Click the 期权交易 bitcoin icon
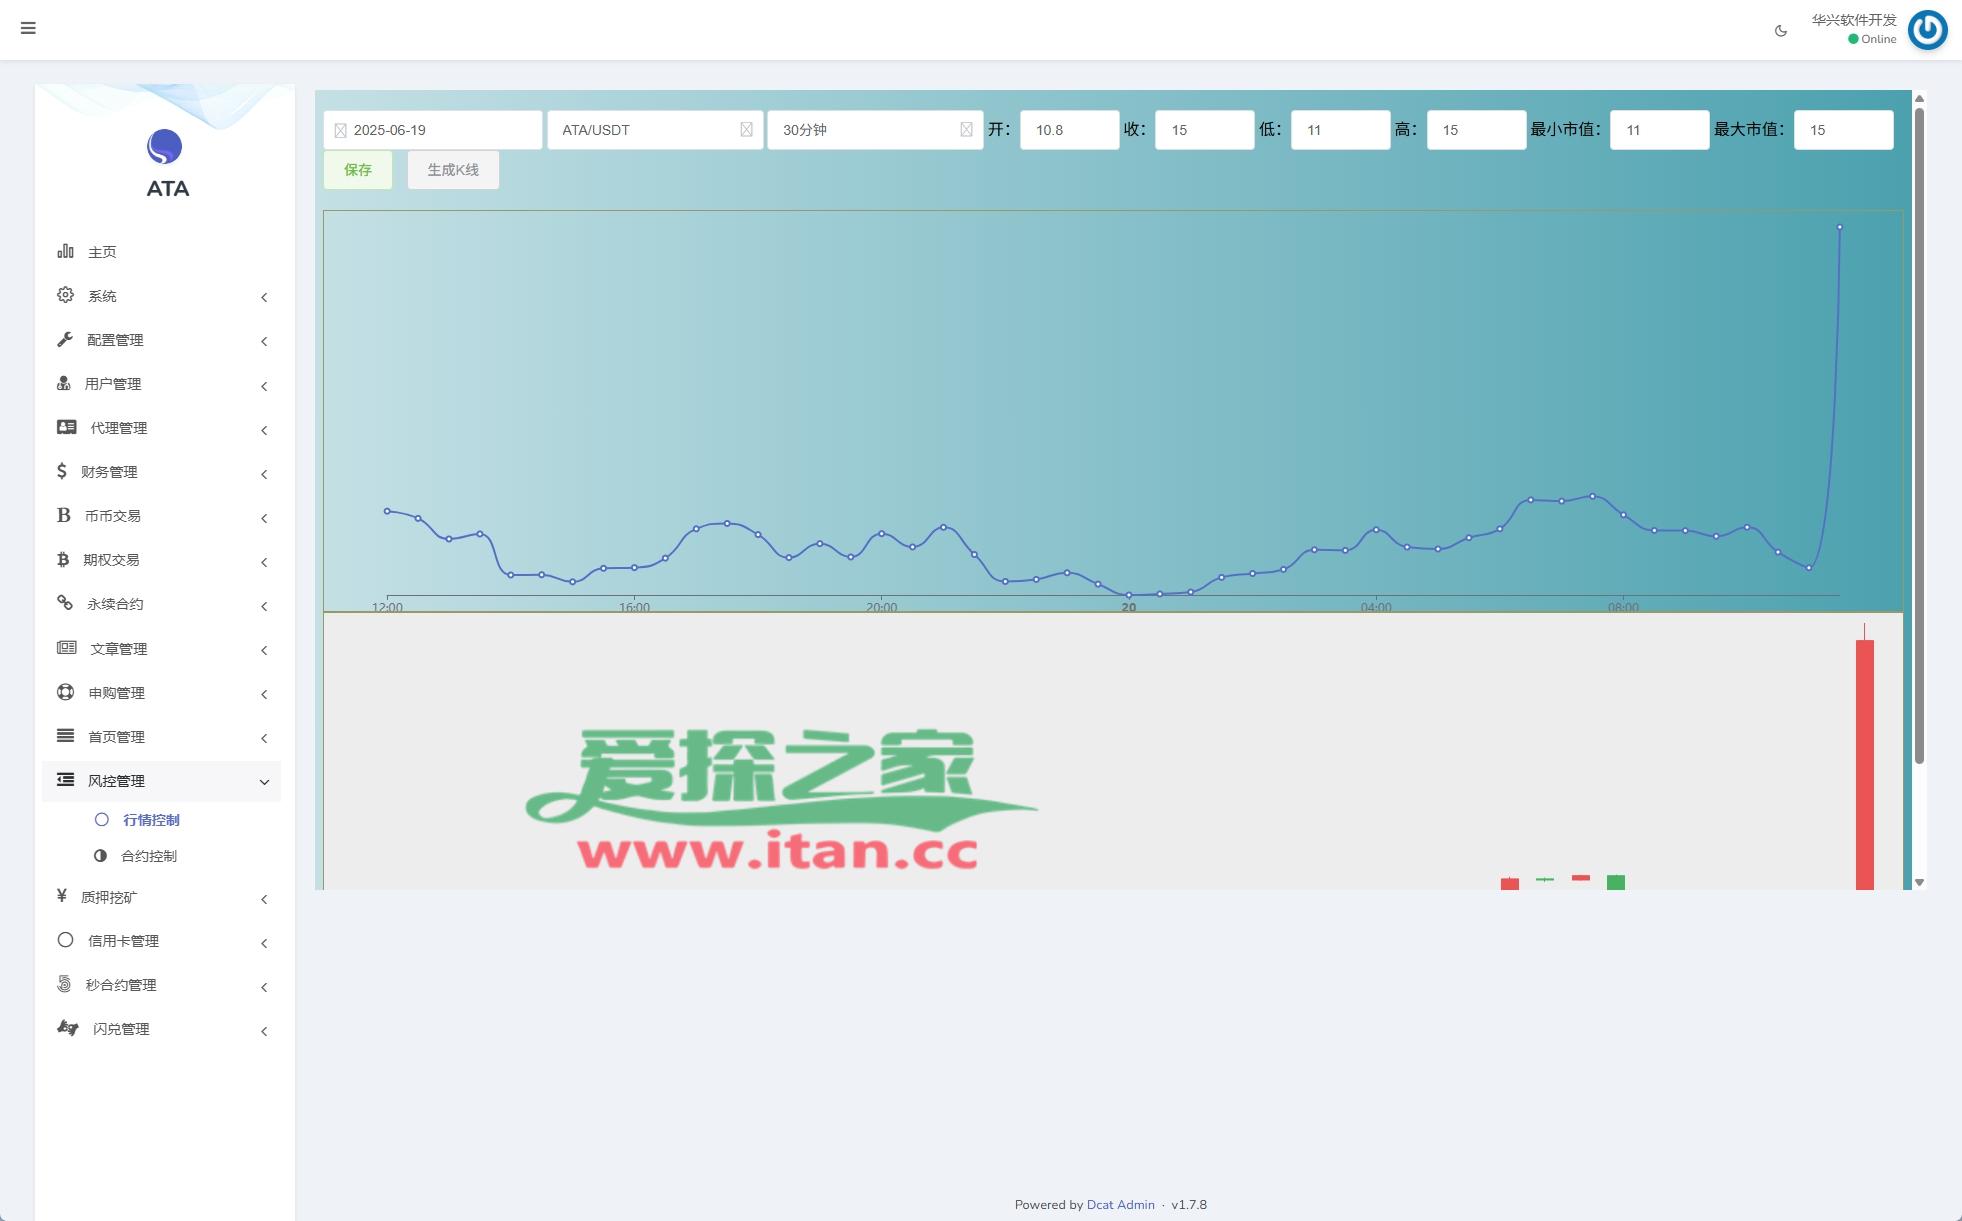 [63, 559]
